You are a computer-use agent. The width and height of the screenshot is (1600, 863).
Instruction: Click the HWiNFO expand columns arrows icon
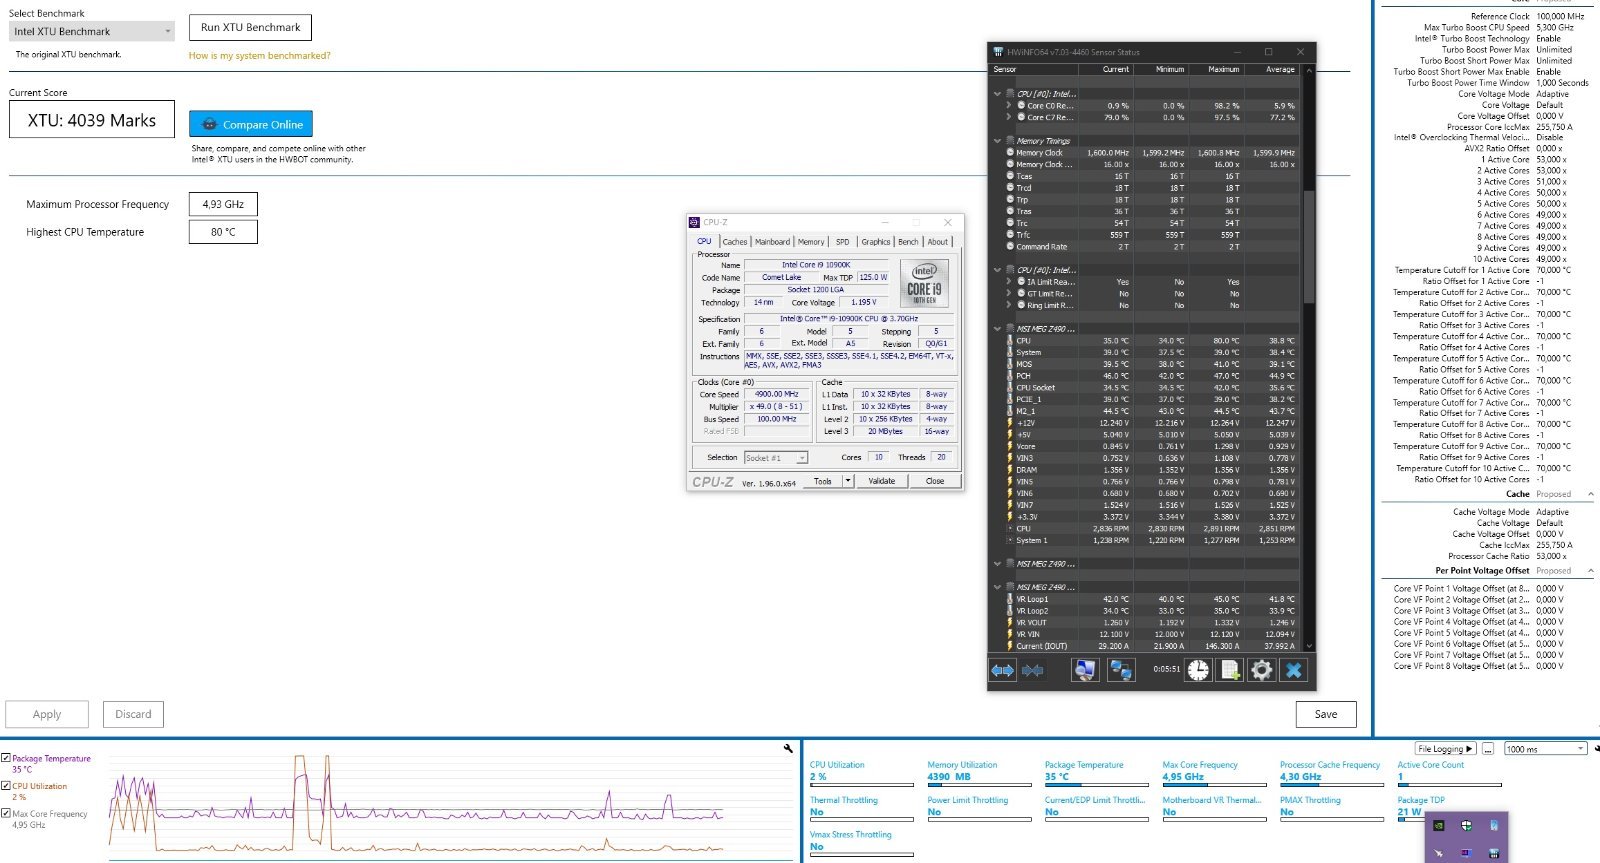point(1002,670)
